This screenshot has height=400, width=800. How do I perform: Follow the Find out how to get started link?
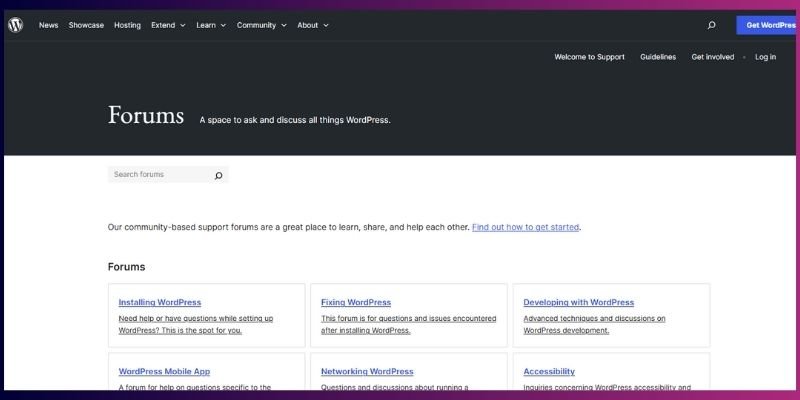(x=526, y=227)
